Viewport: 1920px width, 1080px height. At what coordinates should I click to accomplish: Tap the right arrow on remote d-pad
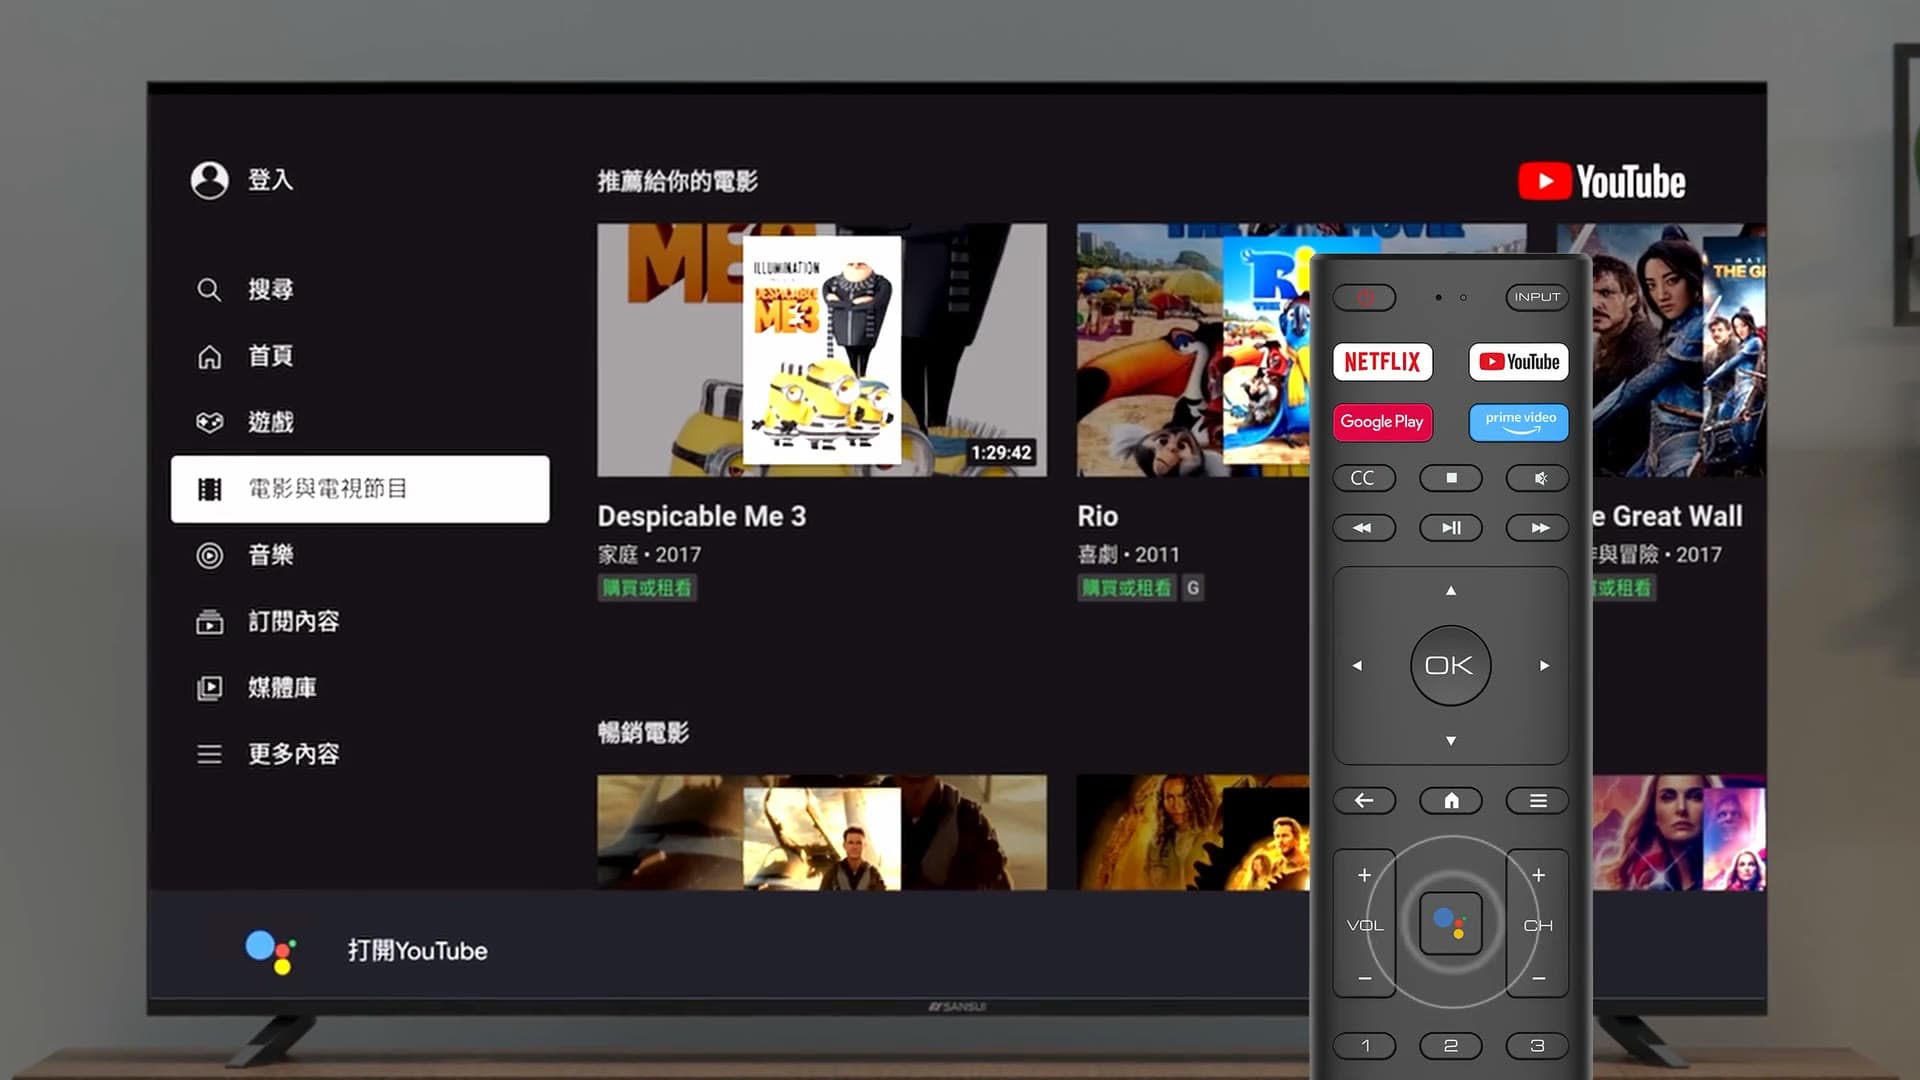[1544, 666]
